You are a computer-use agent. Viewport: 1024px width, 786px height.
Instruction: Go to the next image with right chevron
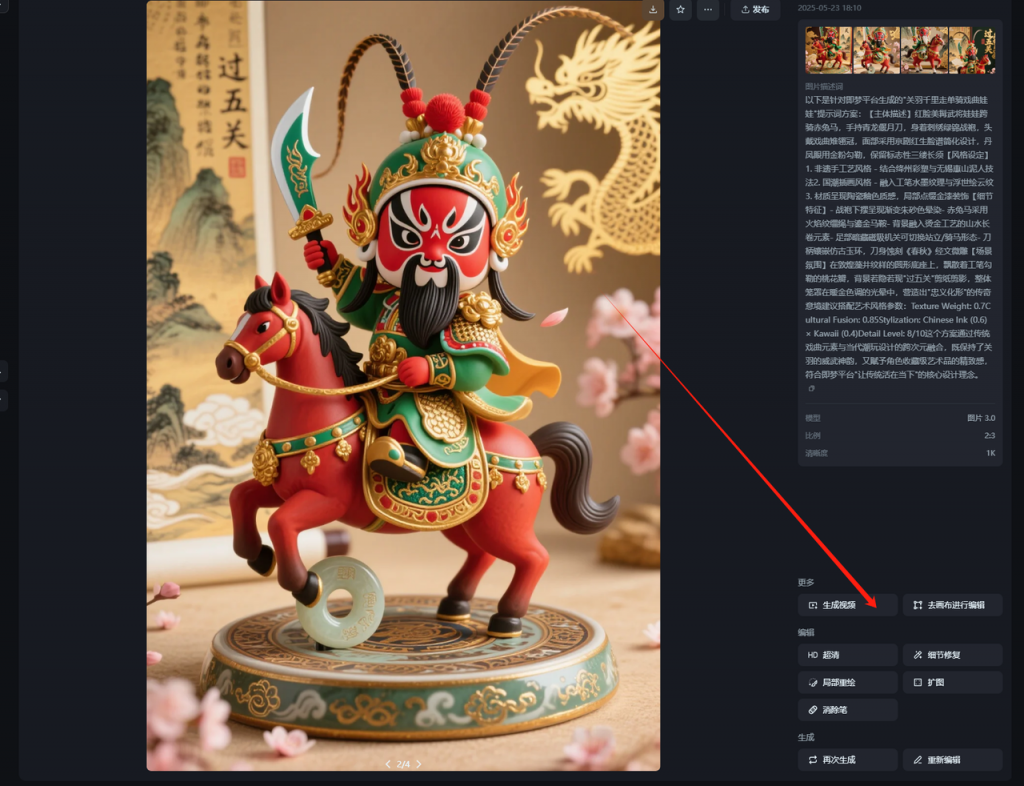[x=419, y=764]
